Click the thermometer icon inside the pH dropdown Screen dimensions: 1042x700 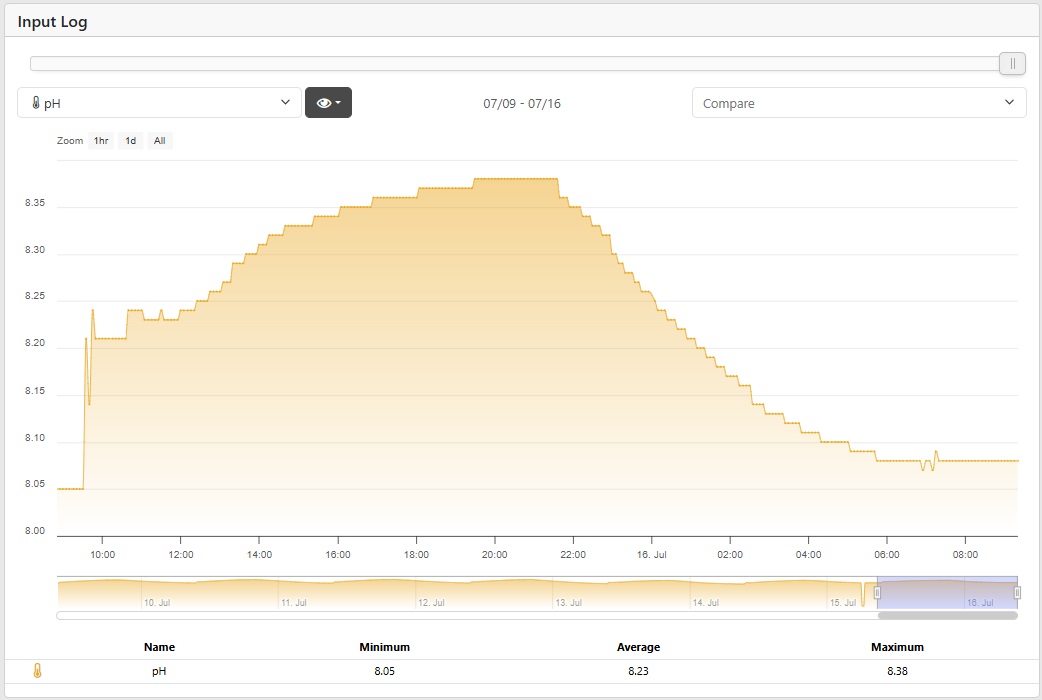click(36, 103)
